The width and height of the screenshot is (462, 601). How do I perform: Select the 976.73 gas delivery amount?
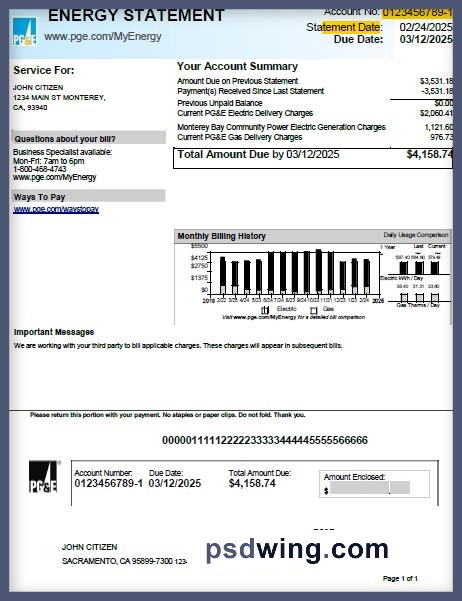[x=441, y=137]
